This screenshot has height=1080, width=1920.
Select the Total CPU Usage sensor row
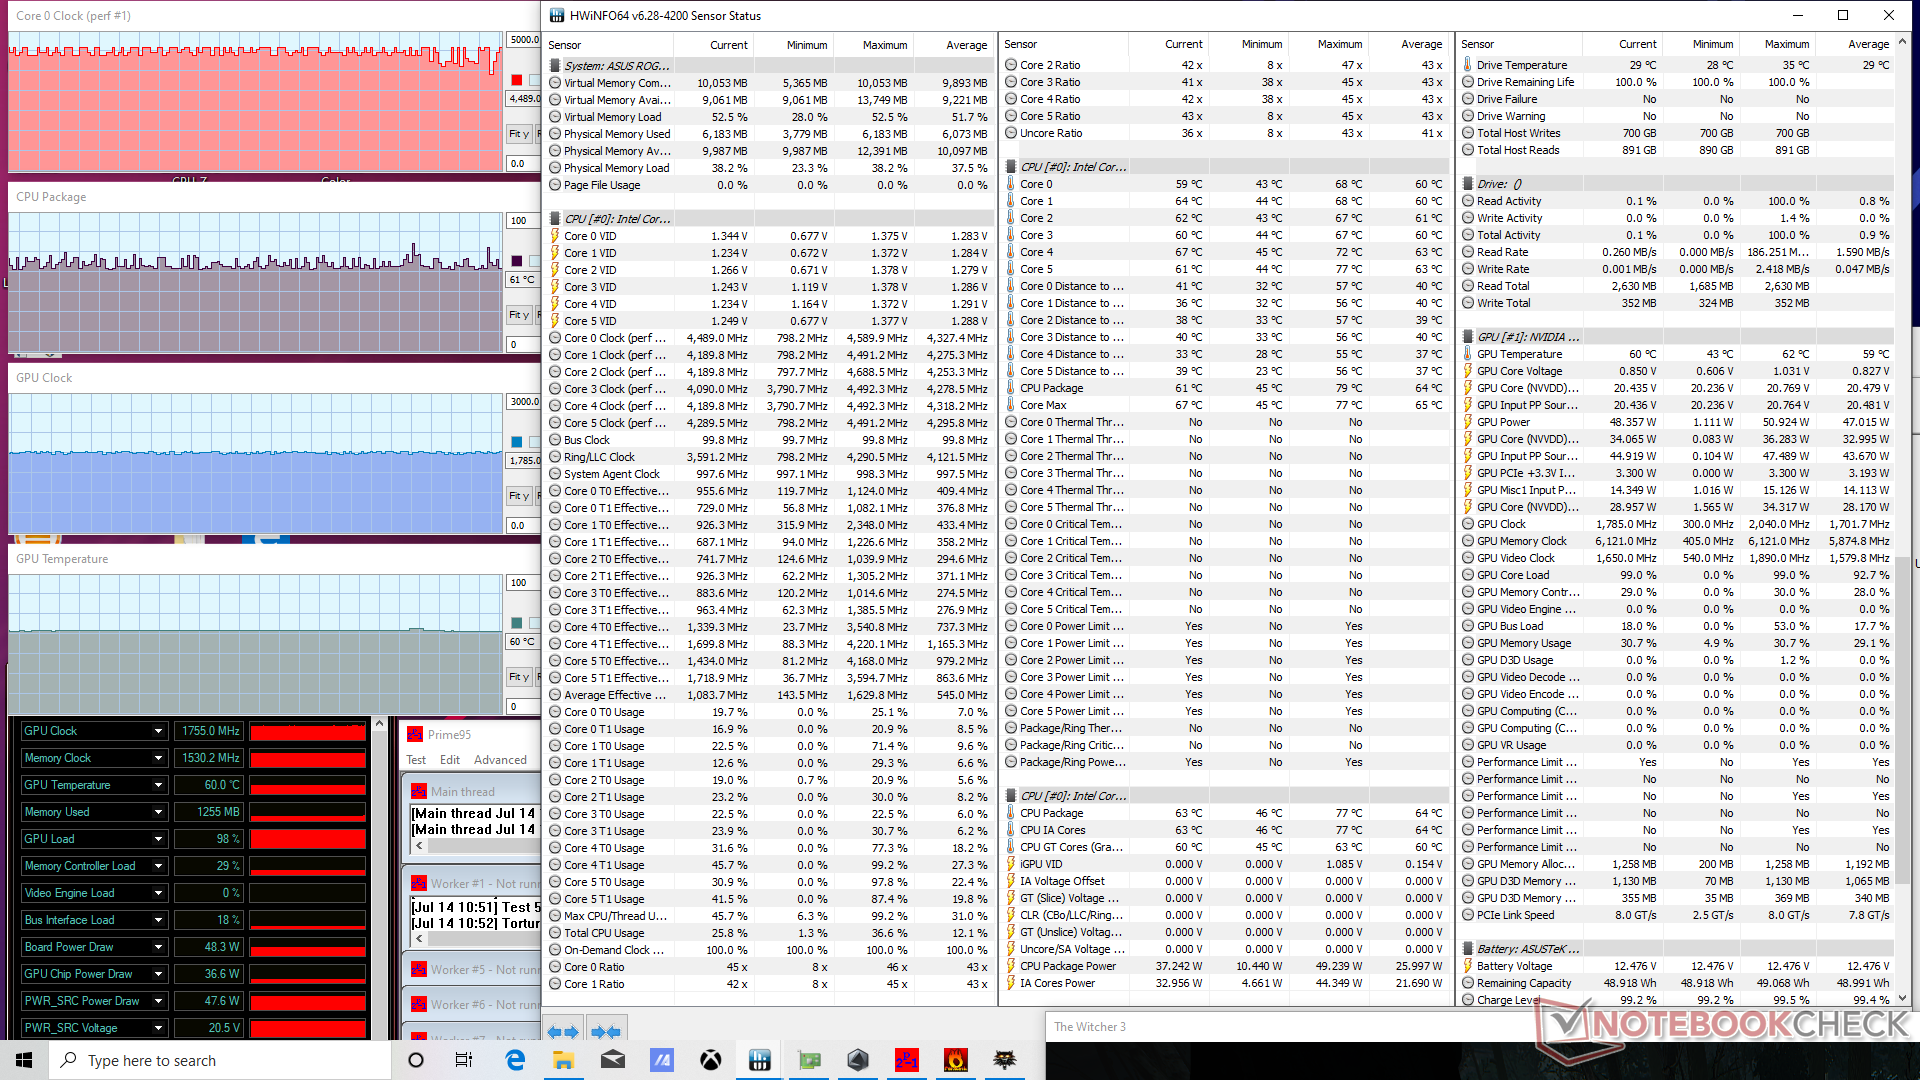(769, 933)
